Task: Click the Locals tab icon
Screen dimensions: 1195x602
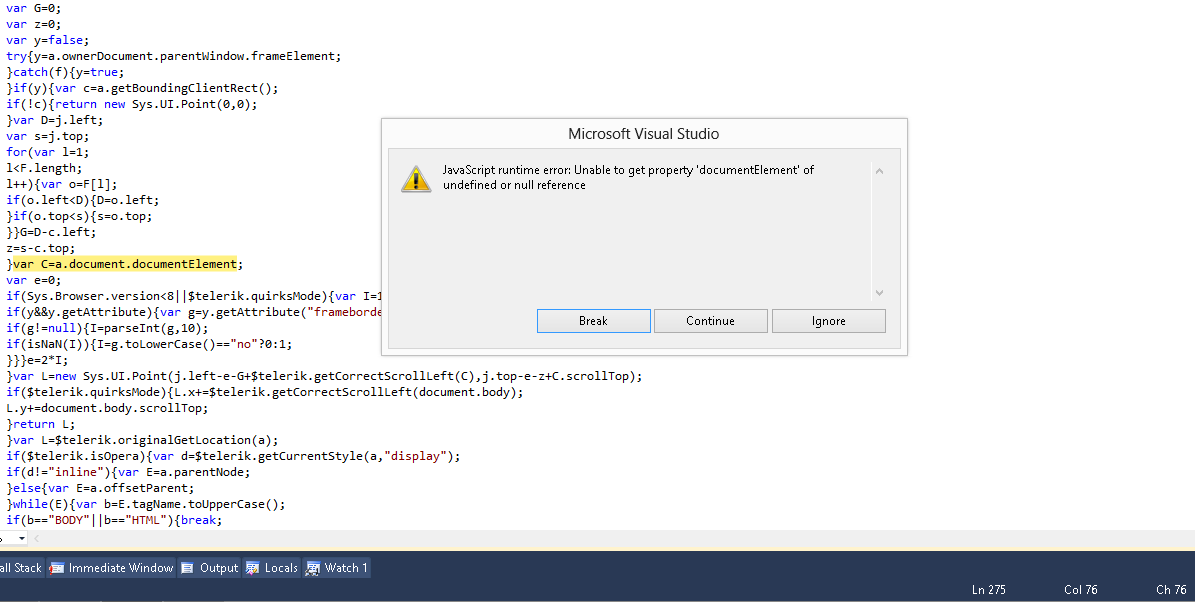Action: [x=253, y=568]
